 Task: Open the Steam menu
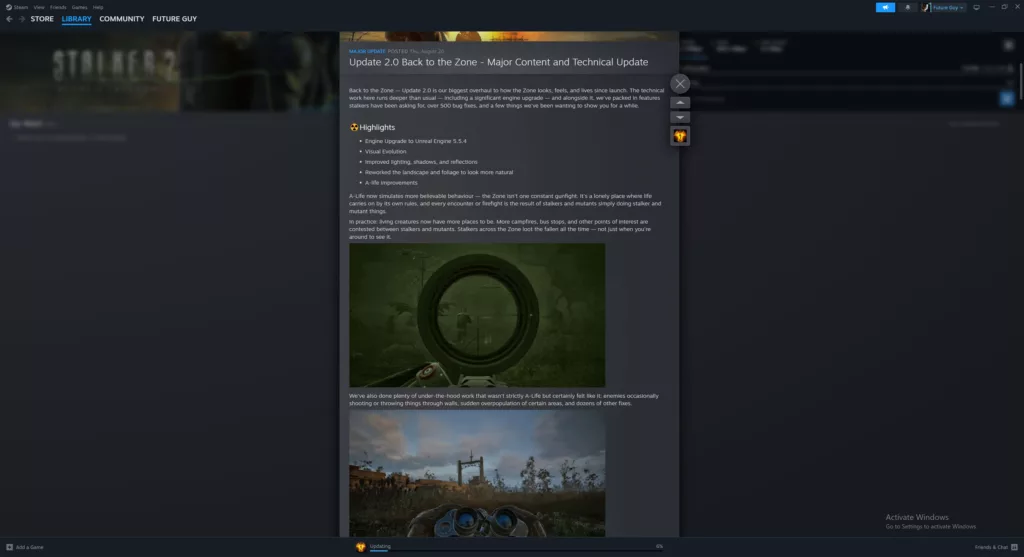click(x=17, y=7)
